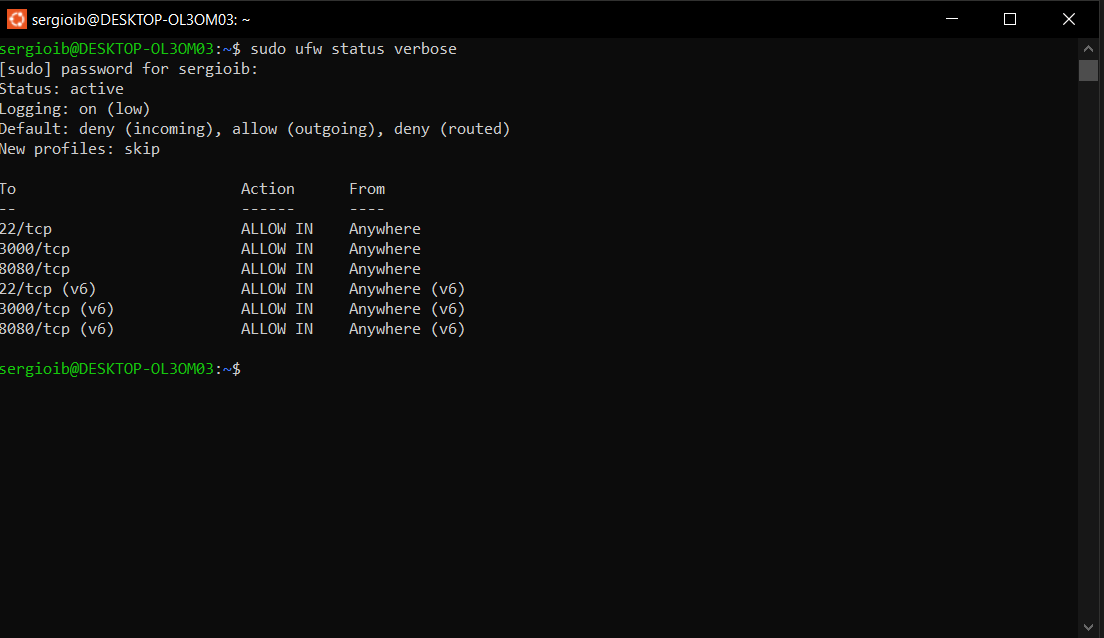Click the scrollbar down arrow
The width and height of the screenshot is (1104, 638).
click(1088, 627)
